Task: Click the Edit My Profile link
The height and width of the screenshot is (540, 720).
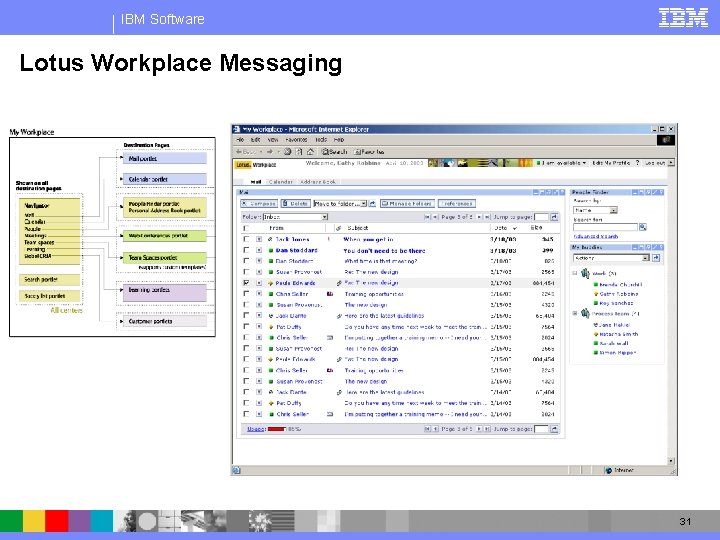Action: pos(611,163)
